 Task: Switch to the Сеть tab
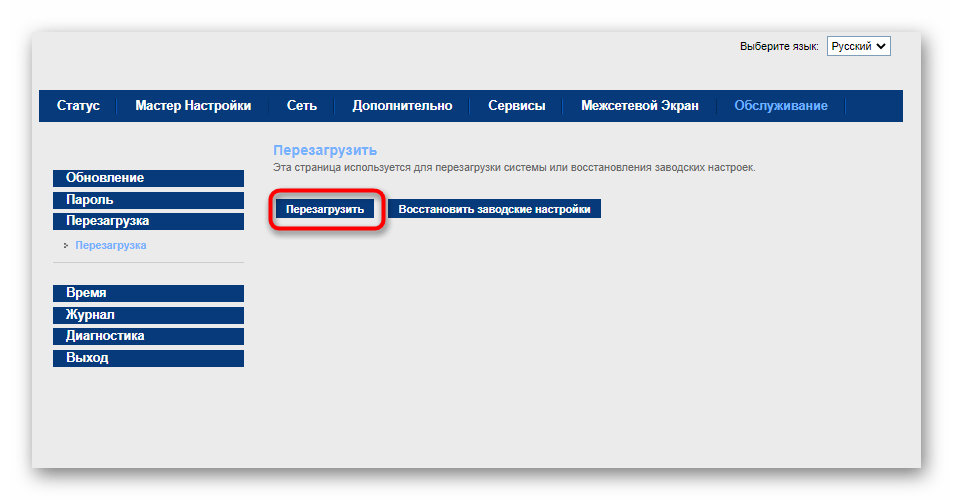[301, 106]
